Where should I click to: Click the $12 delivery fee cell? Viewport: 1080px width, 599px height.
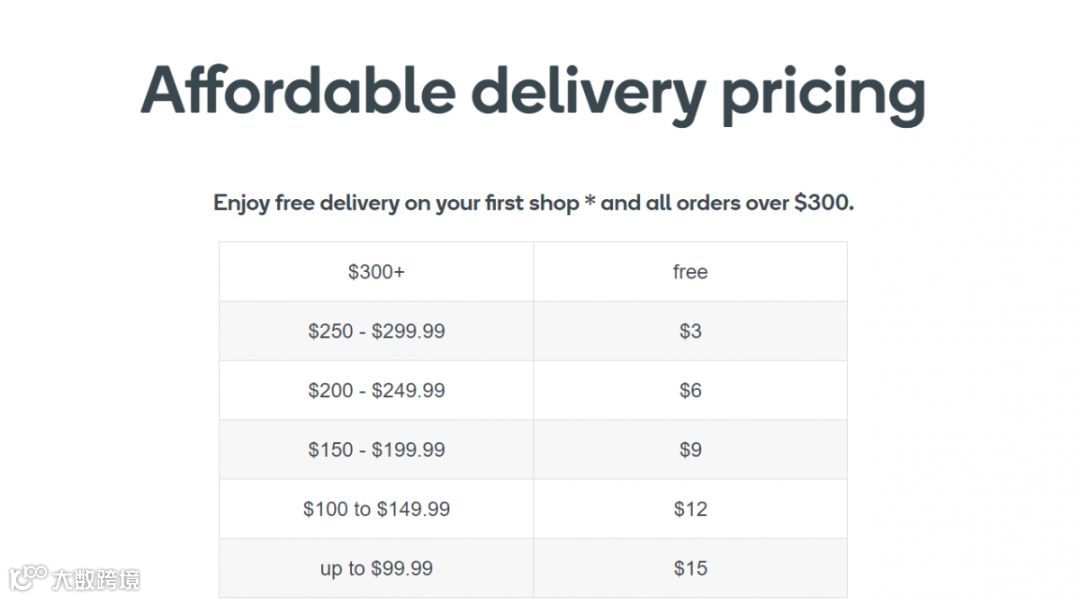690,509
